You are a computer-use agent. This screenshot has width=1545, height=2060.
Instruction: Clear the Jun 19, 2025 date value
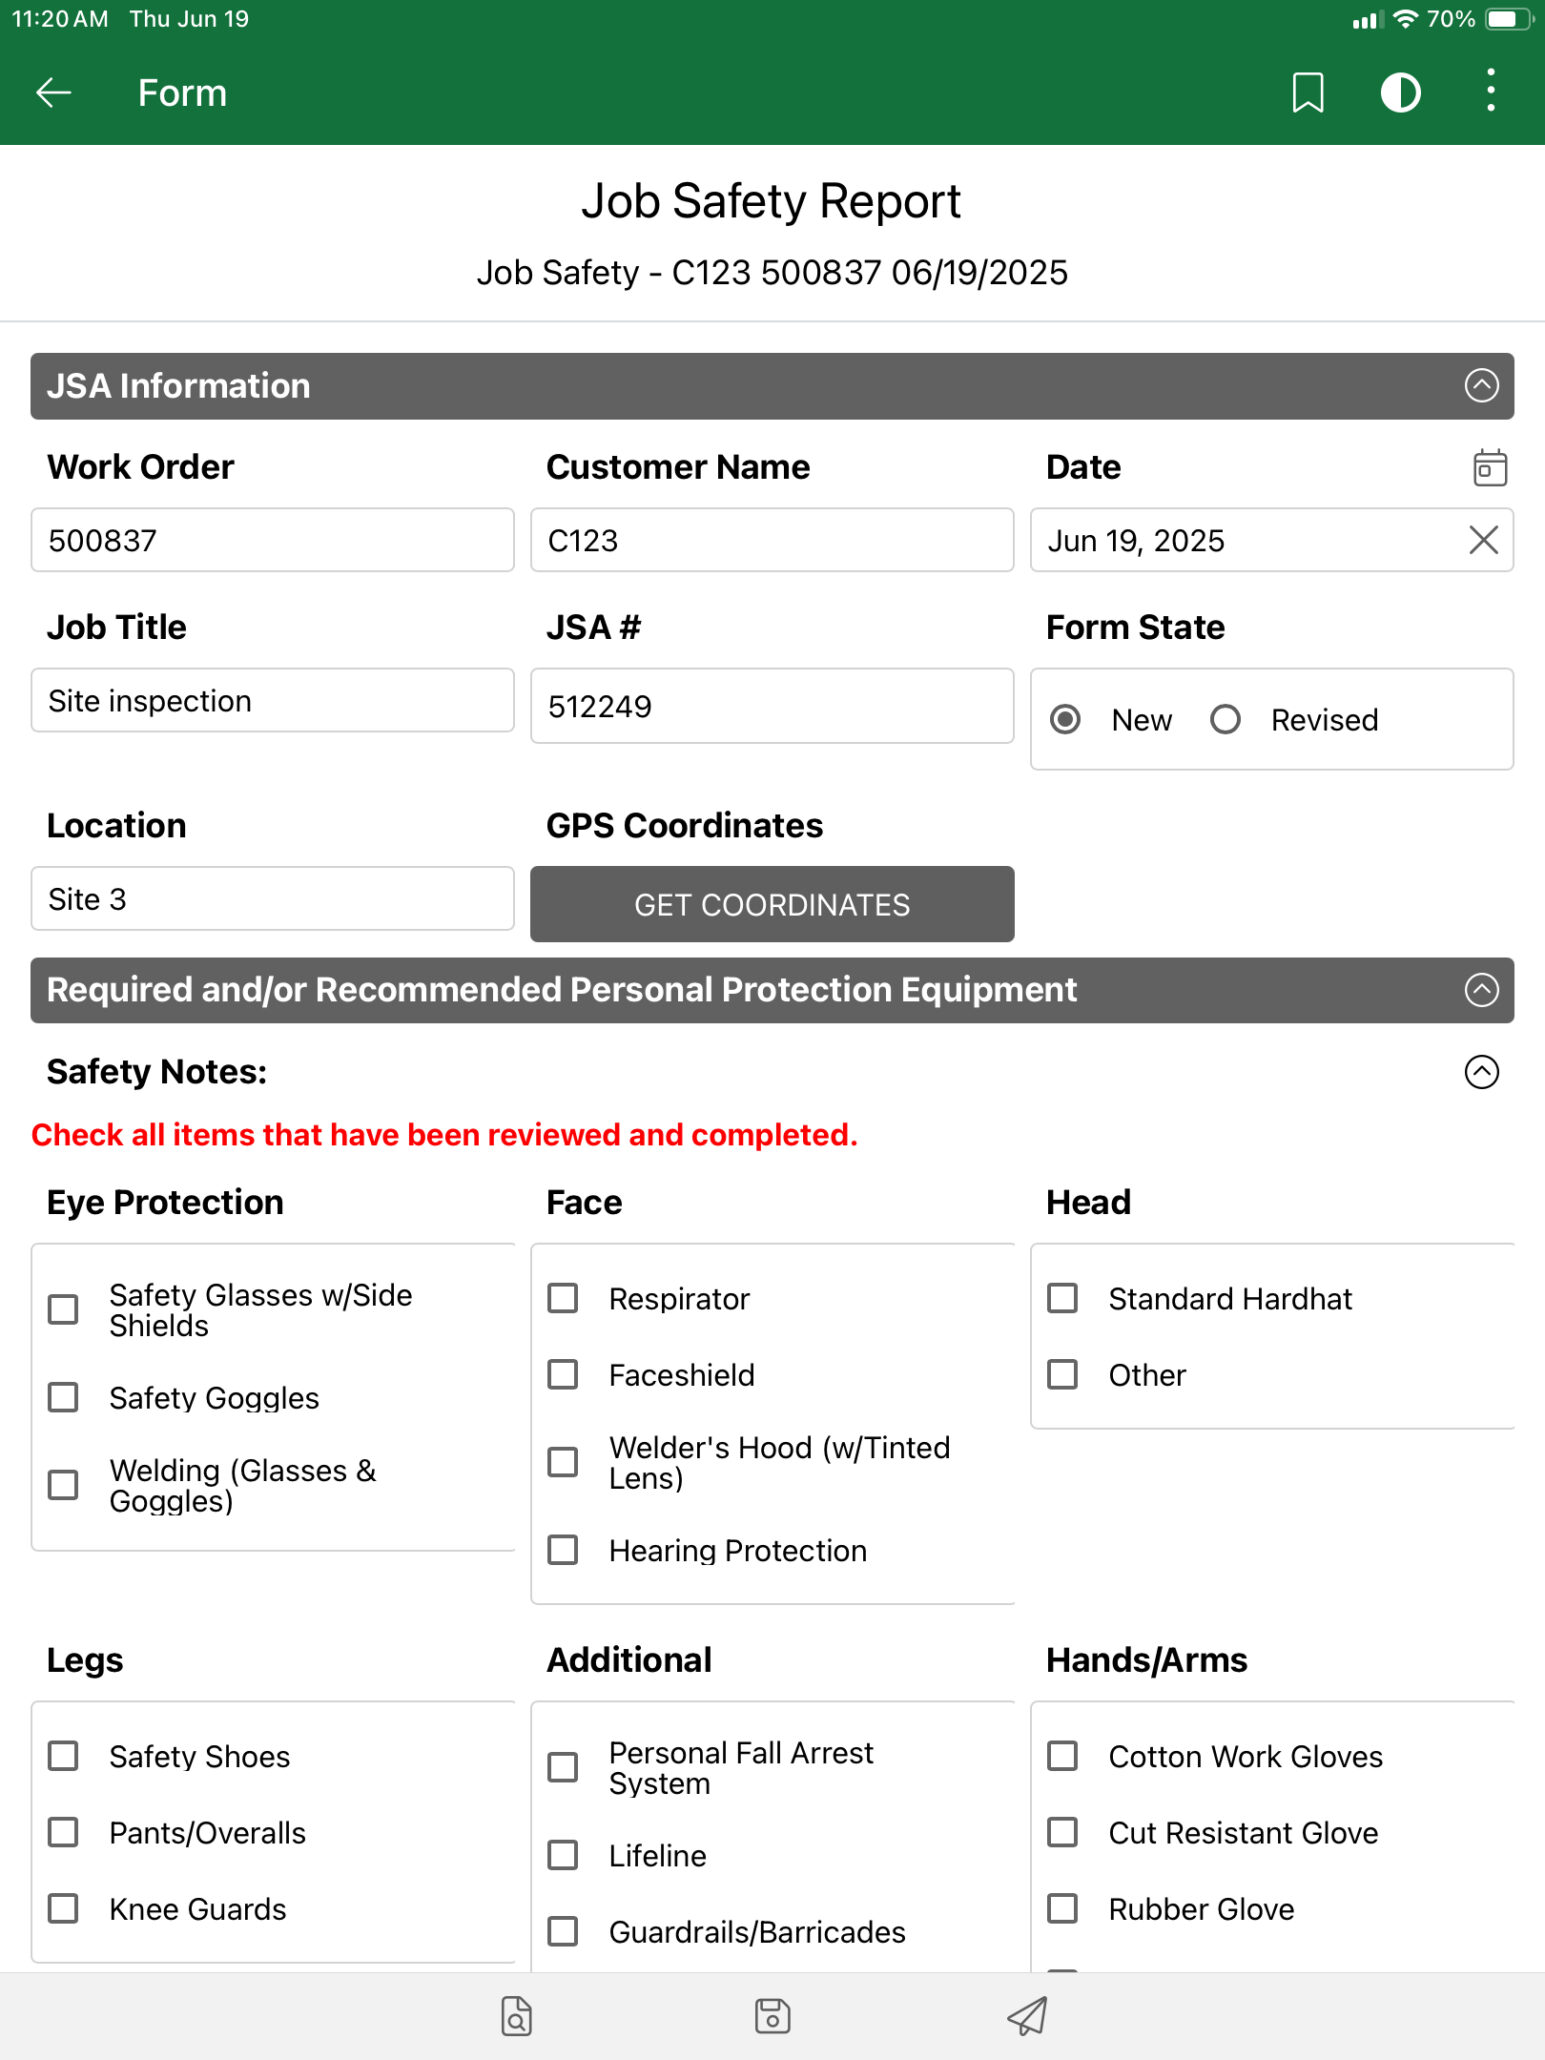click(x=1483, y=540)
